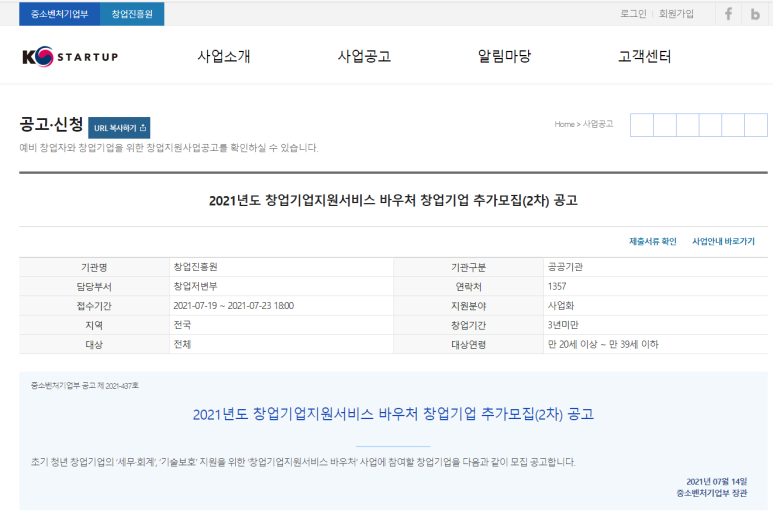Image resolution: width=773 pixels, height=515 pixels.
Task: Select the 전국 region value
Action: point(182,325)
